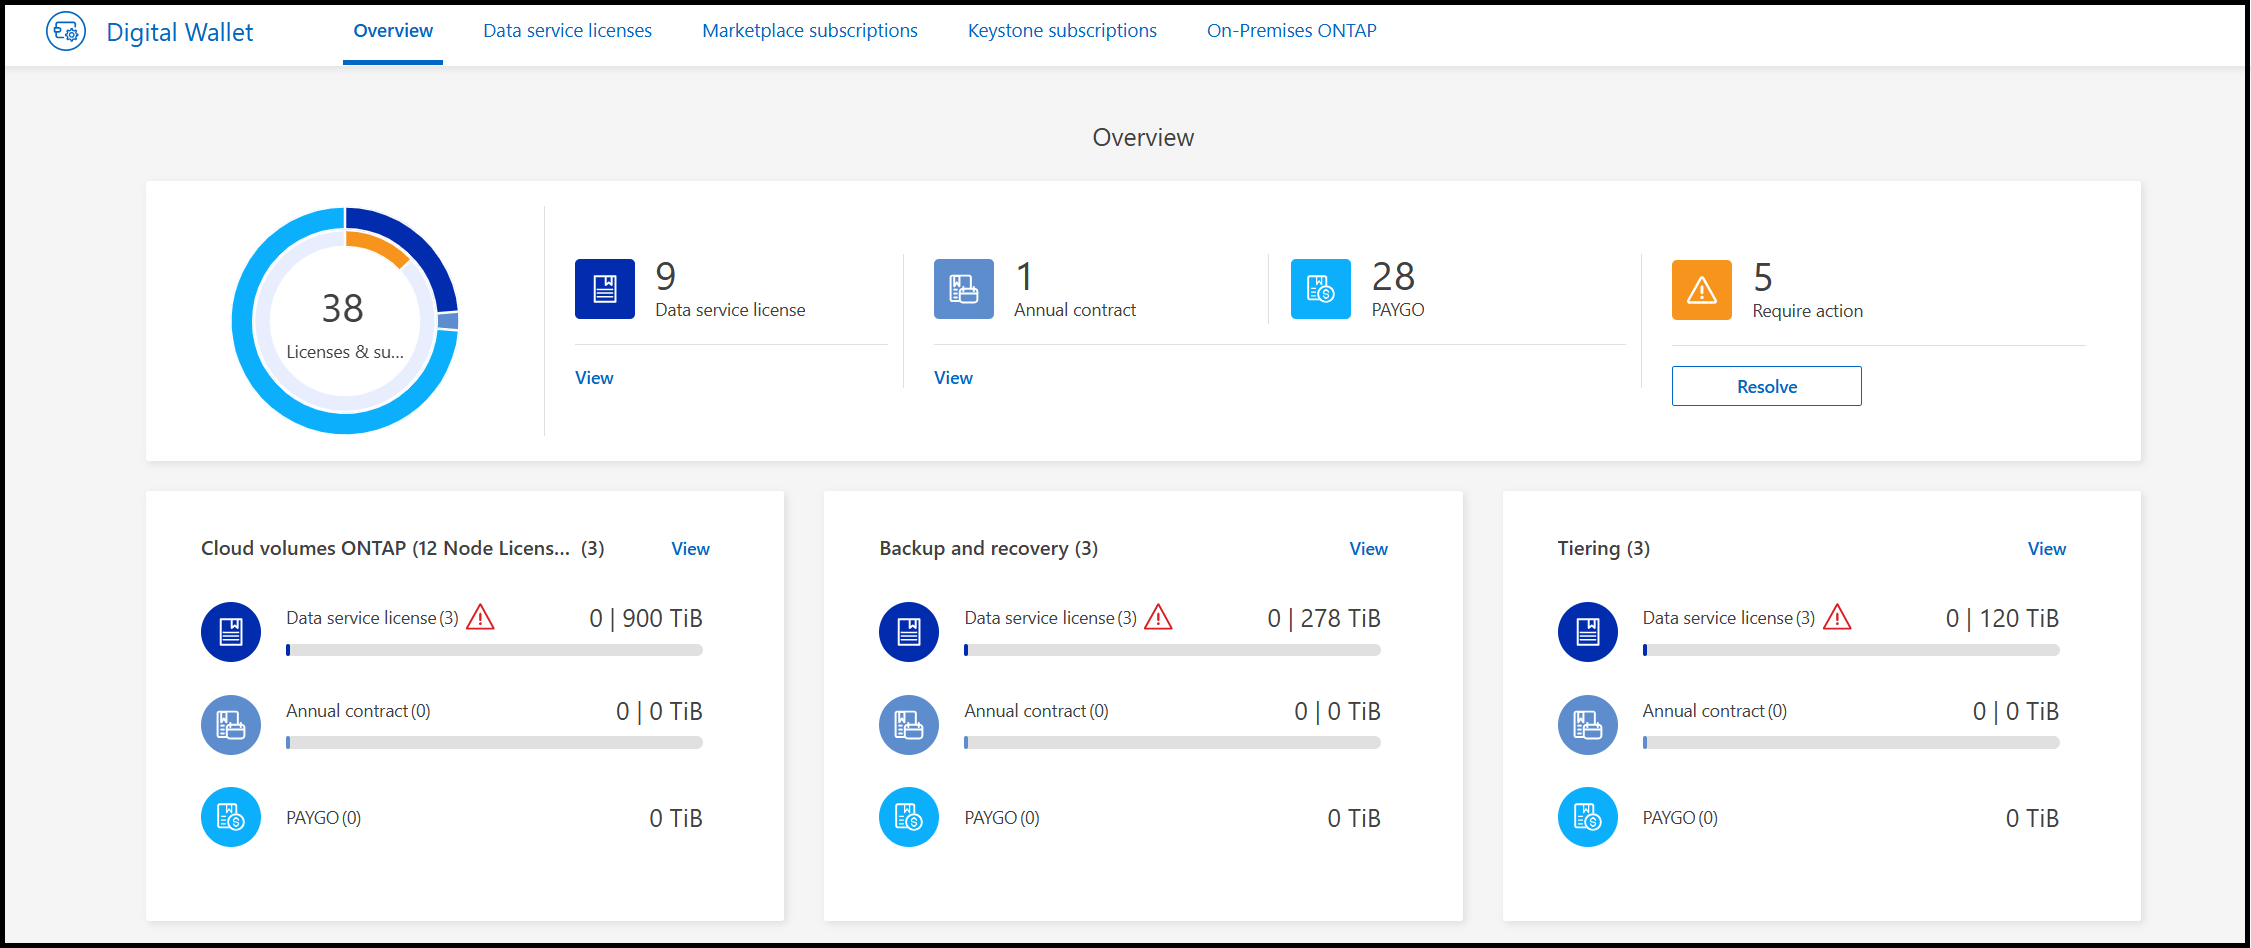Click the 120 TiB capacity progress bar
2251x948 pixels.
(x=1851, y=650)
